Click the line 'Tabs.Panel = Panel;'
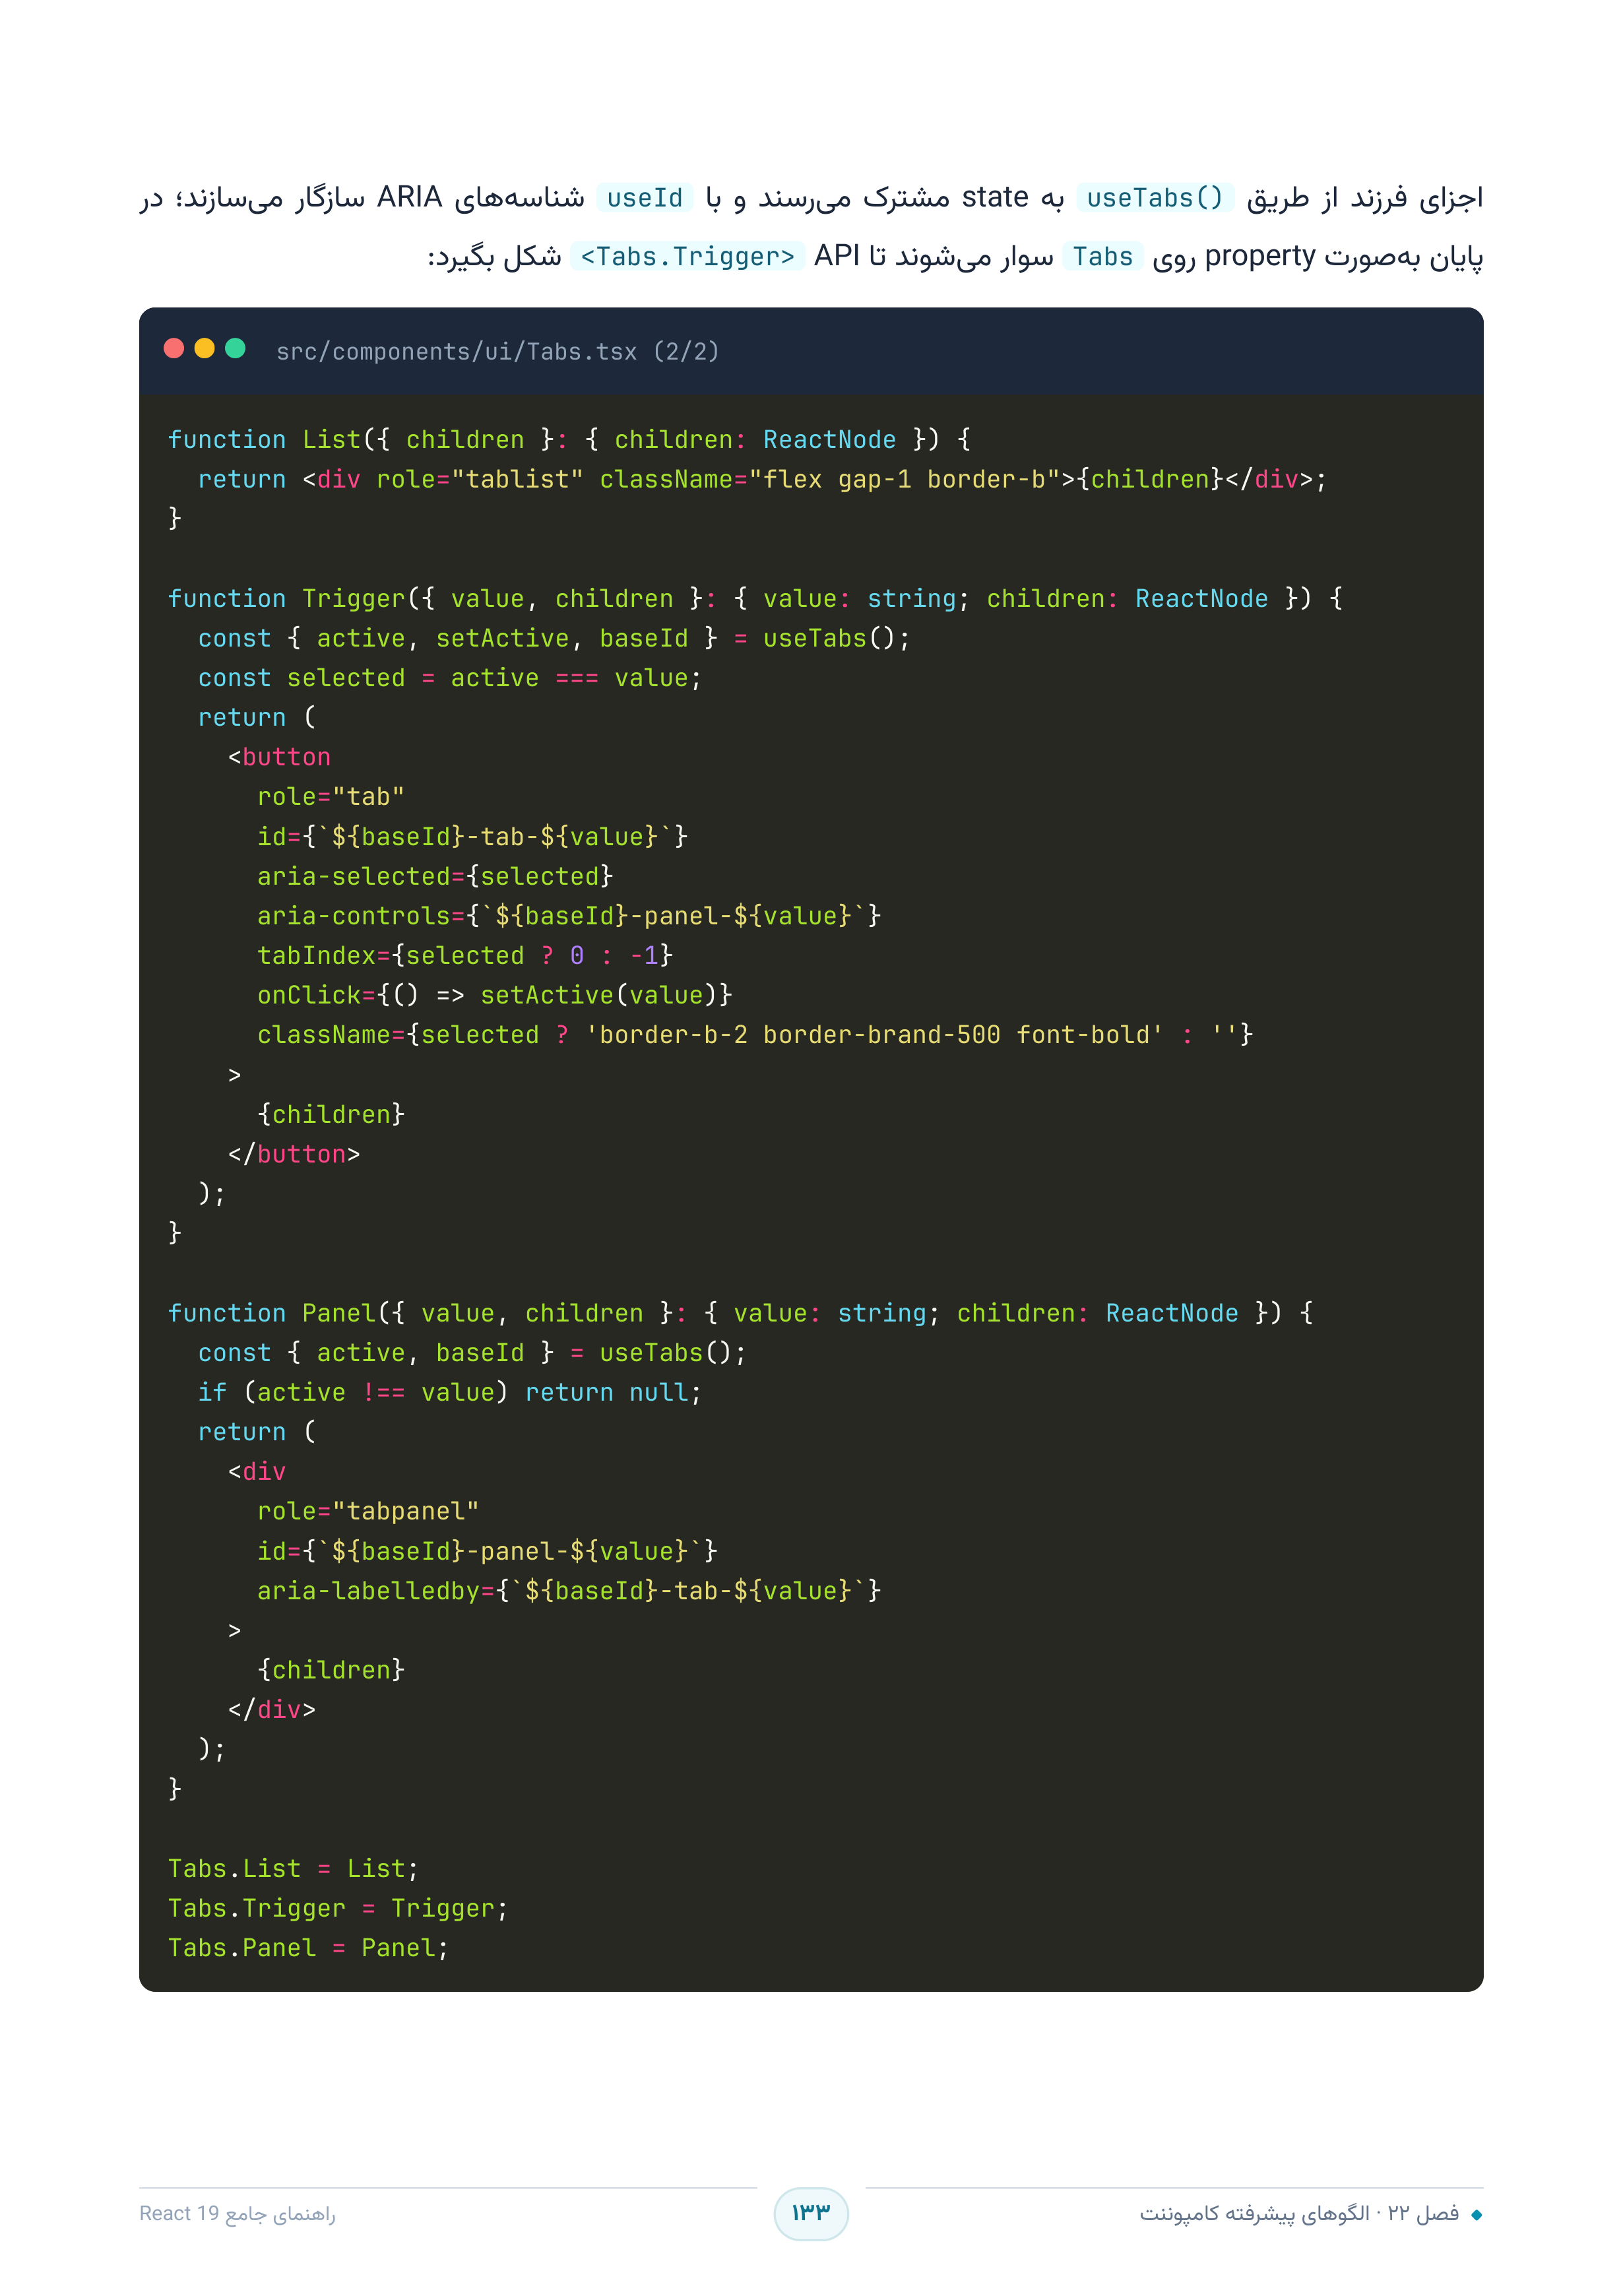The width and height of the screenshot is (1623, 2296). (308, 1947)
